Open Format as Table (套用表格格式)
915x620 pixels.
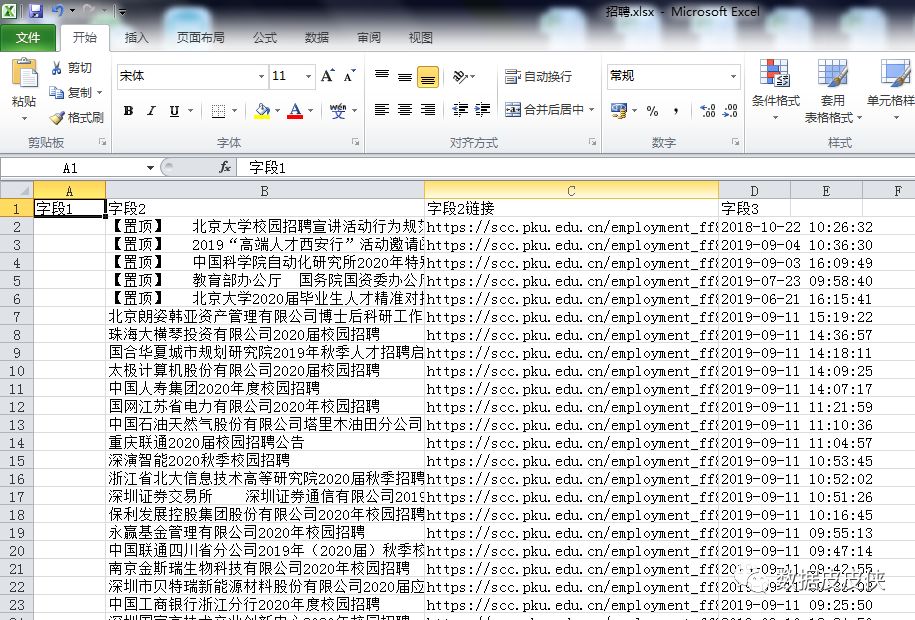(x=833, y=91)
